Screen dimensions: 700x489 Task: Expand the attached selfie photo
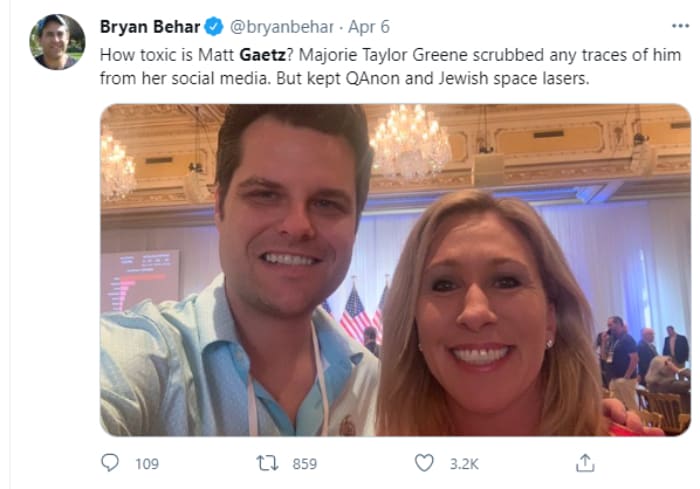[x=395, y=270]
